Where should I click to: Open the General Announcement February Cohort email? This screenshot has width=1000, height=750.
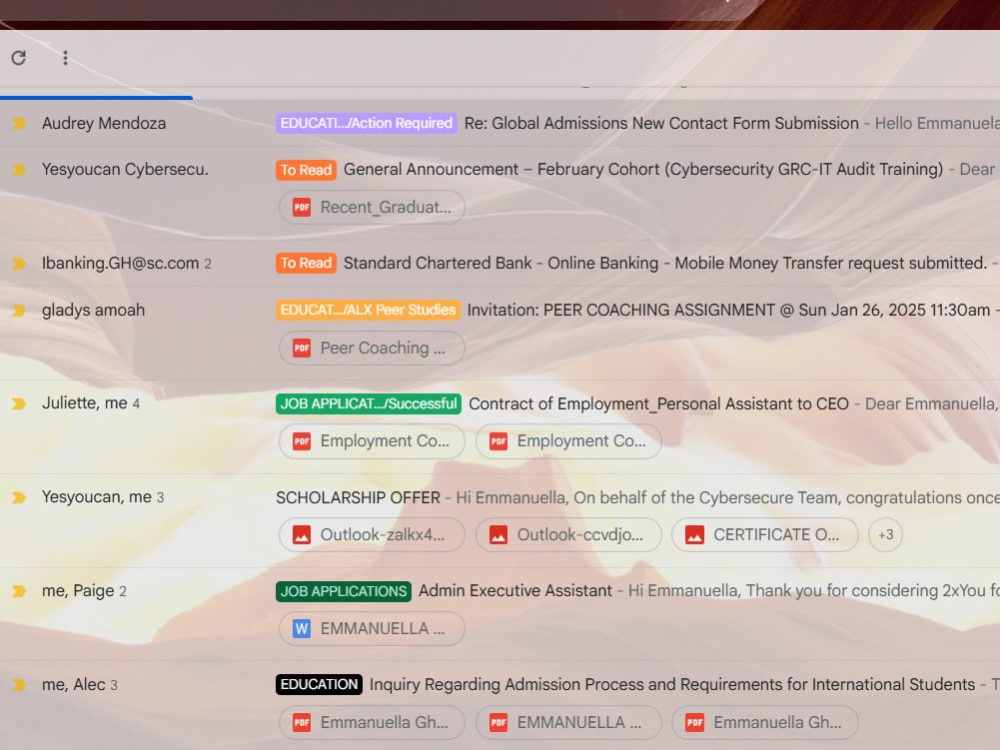pyautogui.click(x=643, y=170)
